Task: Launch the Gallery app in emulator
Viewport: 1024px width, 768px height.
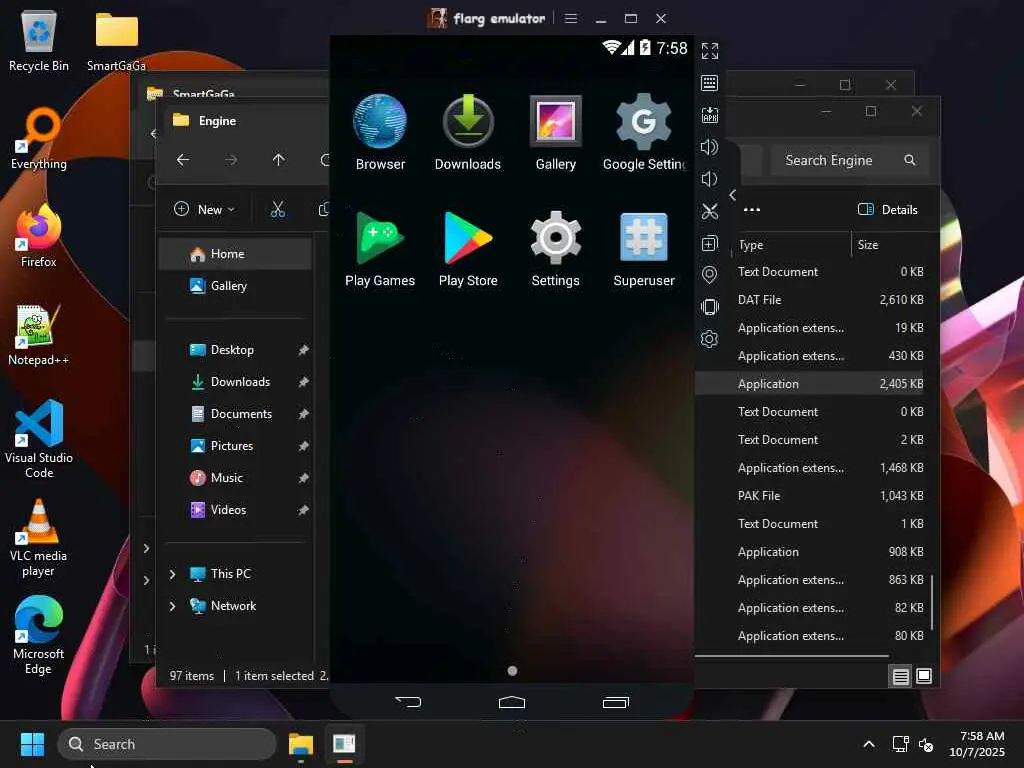Action: point(556,133)
